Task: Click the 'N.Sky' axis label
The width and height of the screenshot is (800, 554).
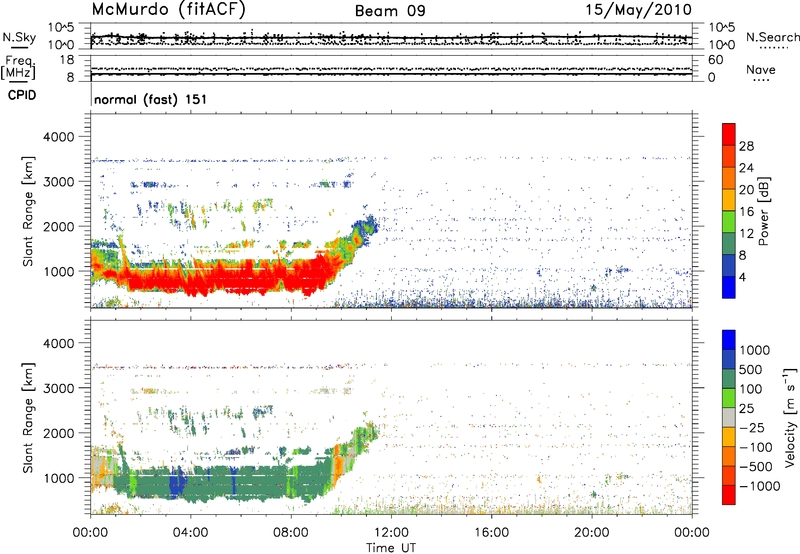Action: 19,37
